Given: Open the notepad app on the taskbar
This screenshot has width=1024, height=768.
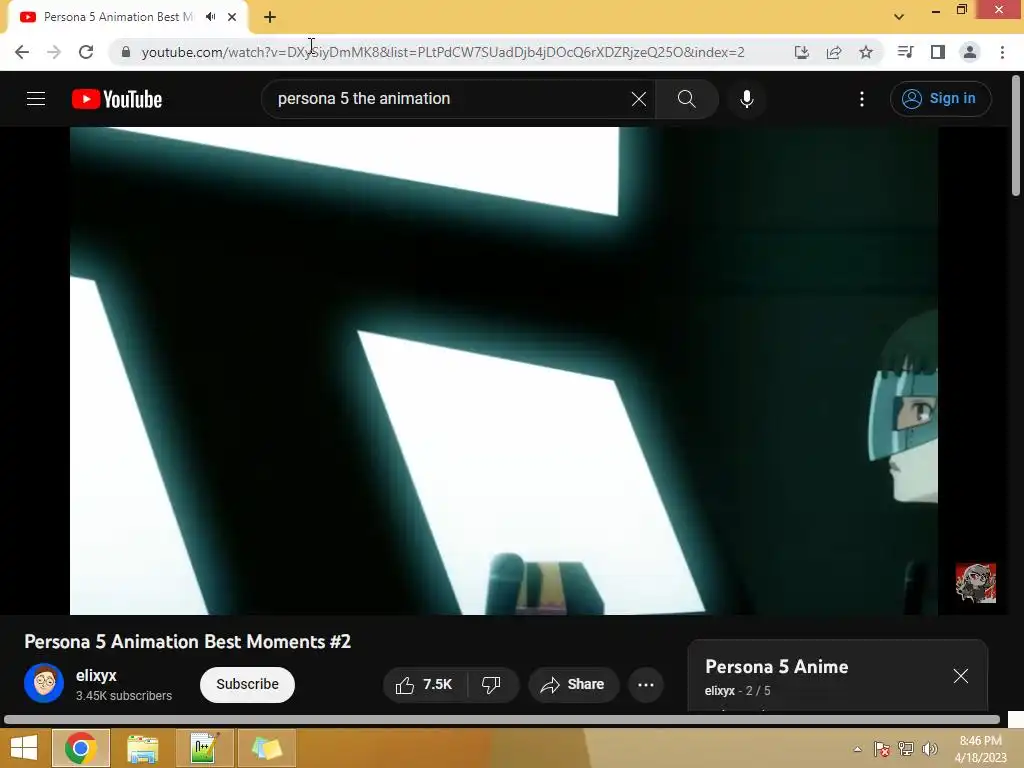Looking at the screenshot, I should (204, 748).
